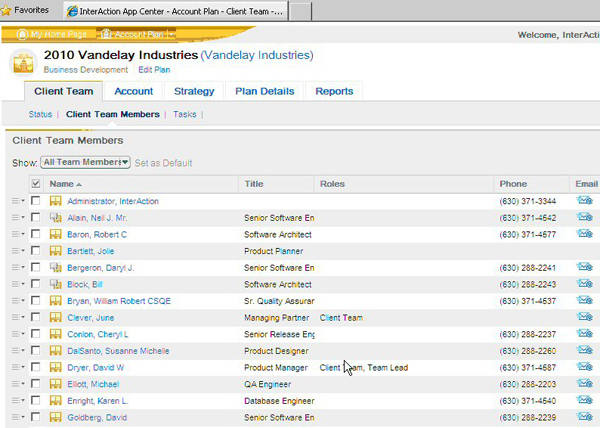Open row actions menu for Clever, June
Image resolution: width=600 pixels, height=428 pixels.
point(18,317)
